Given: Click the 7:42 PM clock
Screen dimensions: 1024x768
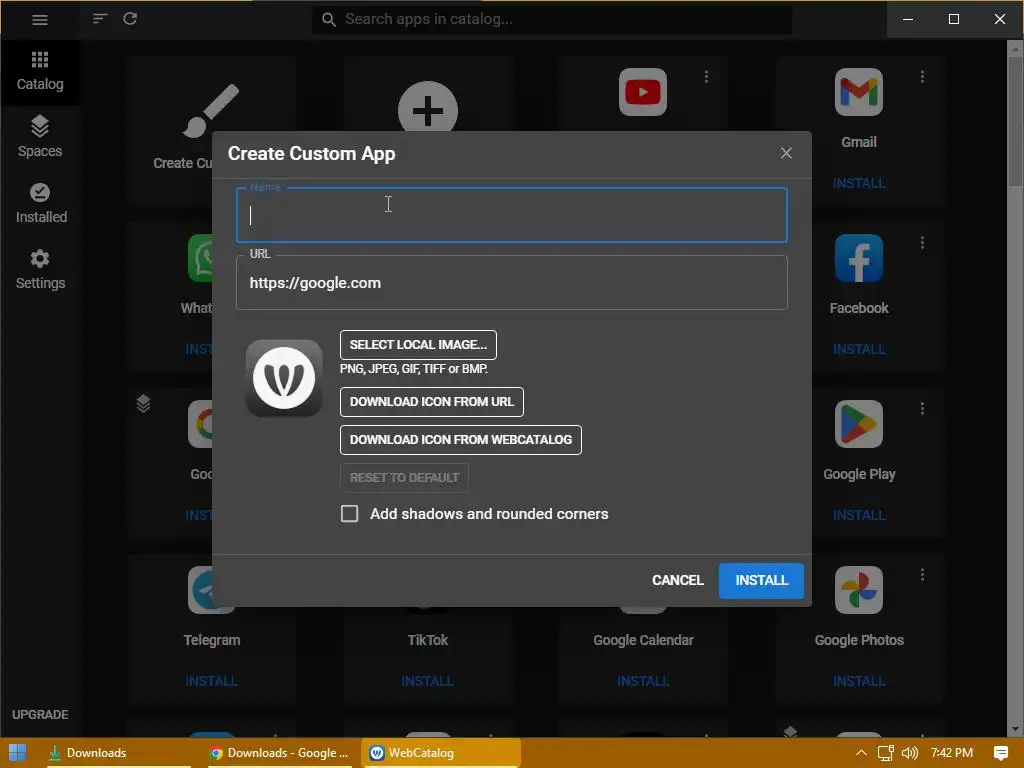Looking at the screenshot, I should (x=952, y=753).
